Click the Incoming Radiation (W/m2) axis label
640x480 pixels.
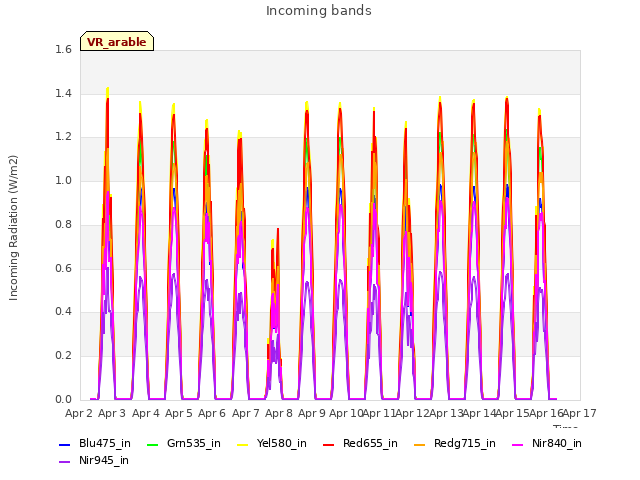coord(13,228)
